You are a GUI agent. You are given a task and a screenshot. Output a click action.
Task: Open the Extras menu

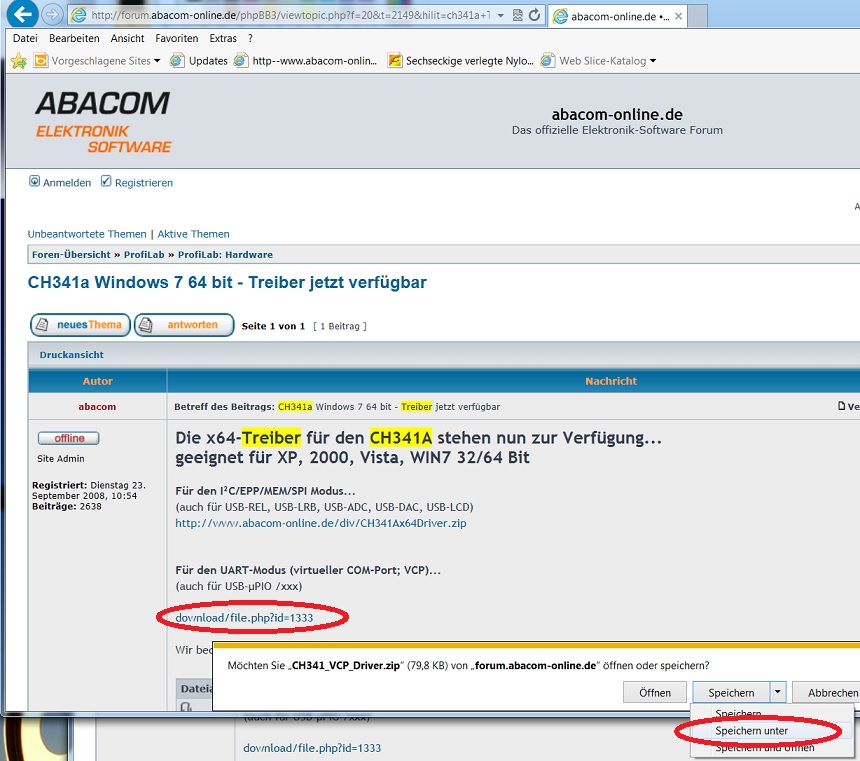pyautogui.click(x=223, y=38)
